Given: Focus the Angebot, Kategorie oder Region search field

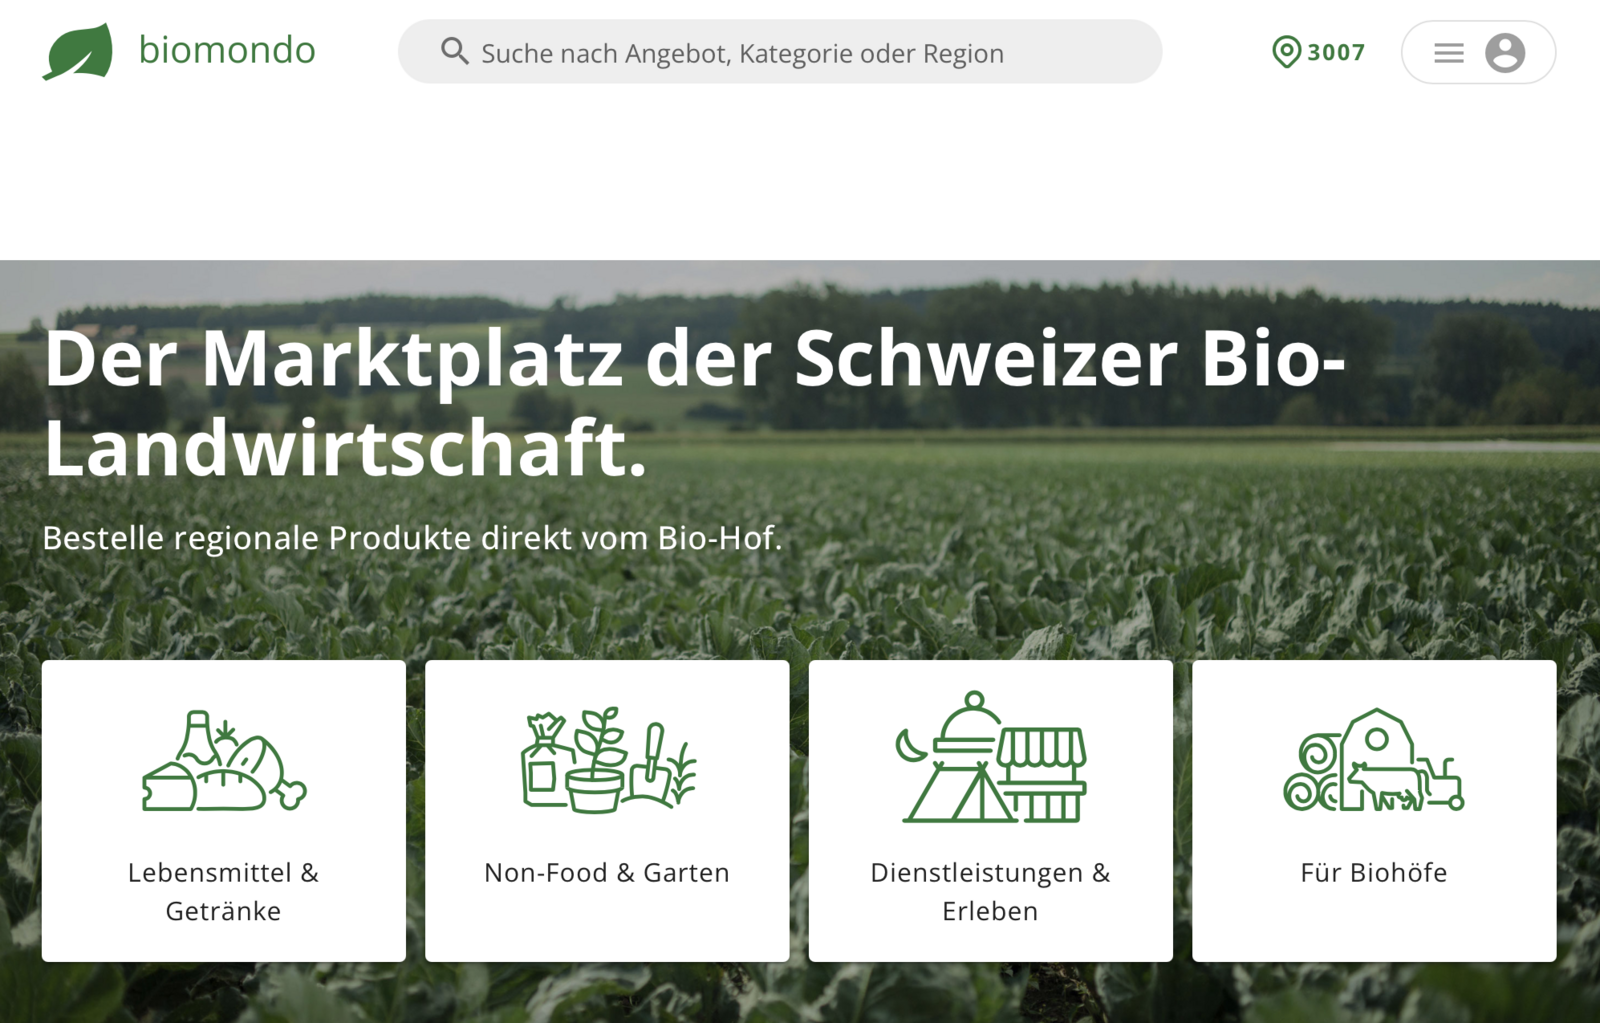Looking at the screenshot, I should point(780,53).
